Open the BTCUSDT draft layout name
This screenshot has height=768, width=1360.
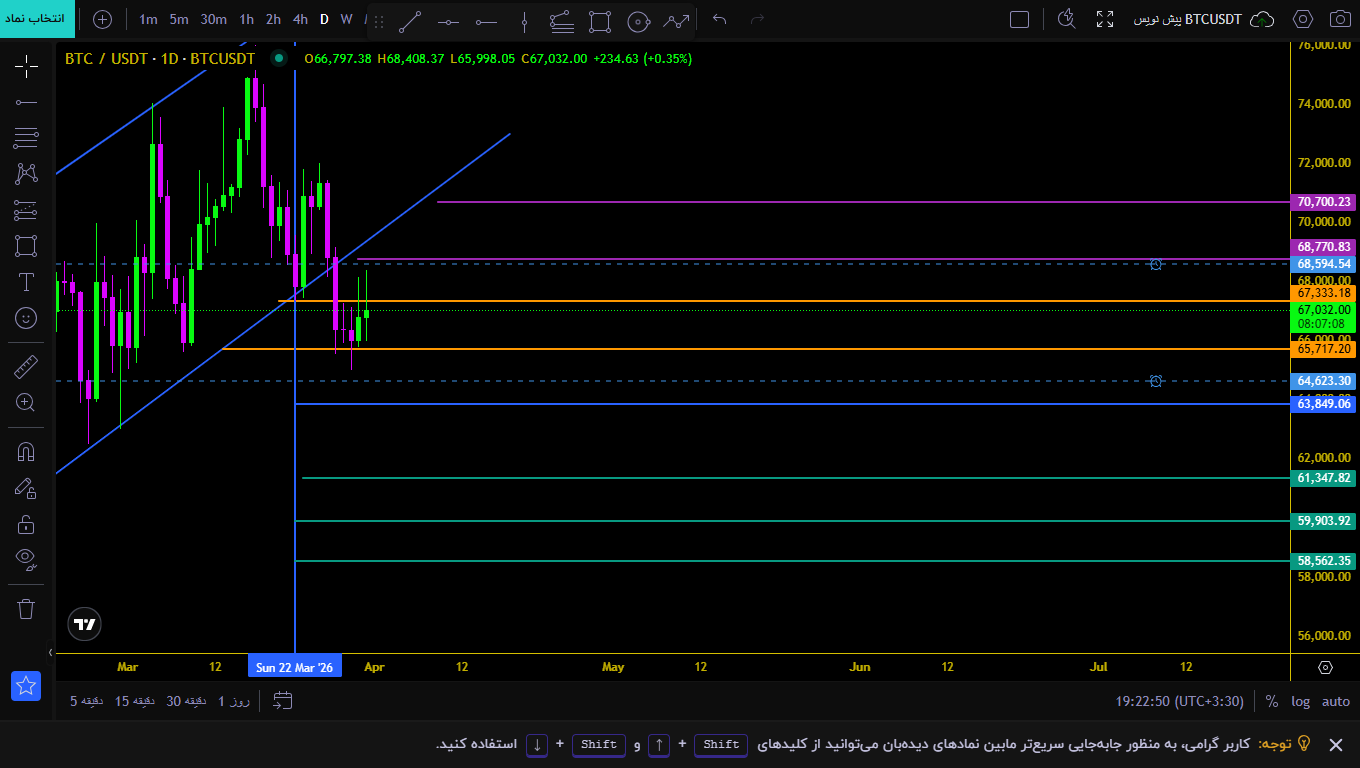pos(1188,19)
